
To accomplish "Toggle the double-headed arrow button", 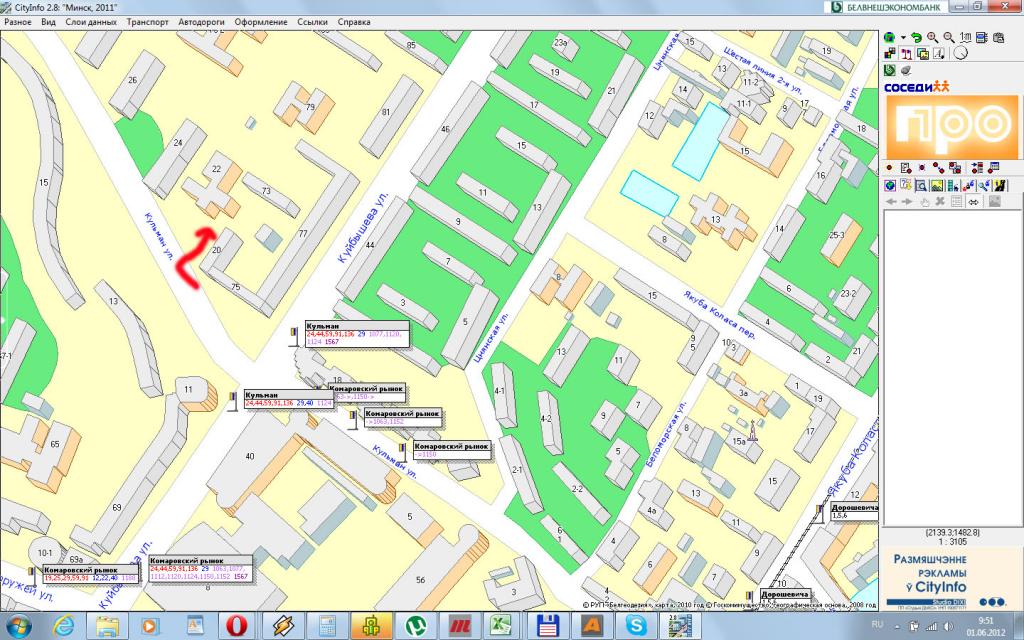I will 974,202.
